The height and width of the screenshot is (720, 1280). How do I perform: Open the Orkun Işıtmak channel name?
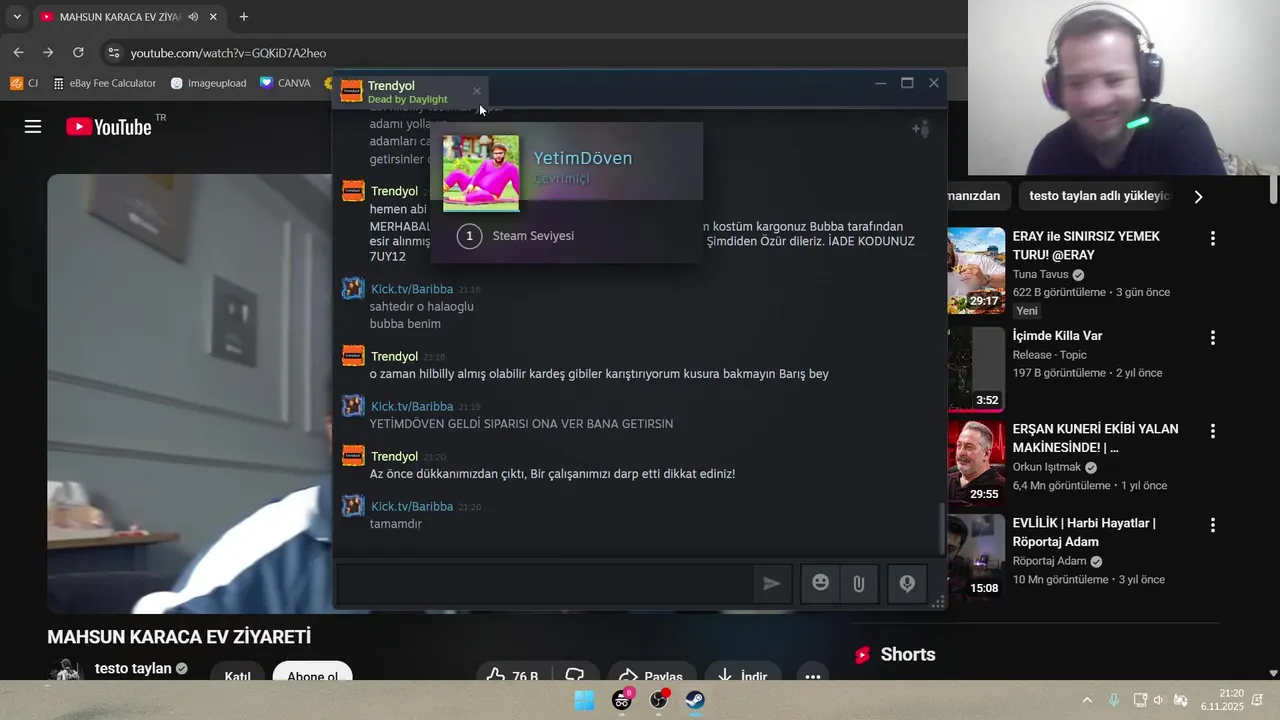[x=1047, y=467]
